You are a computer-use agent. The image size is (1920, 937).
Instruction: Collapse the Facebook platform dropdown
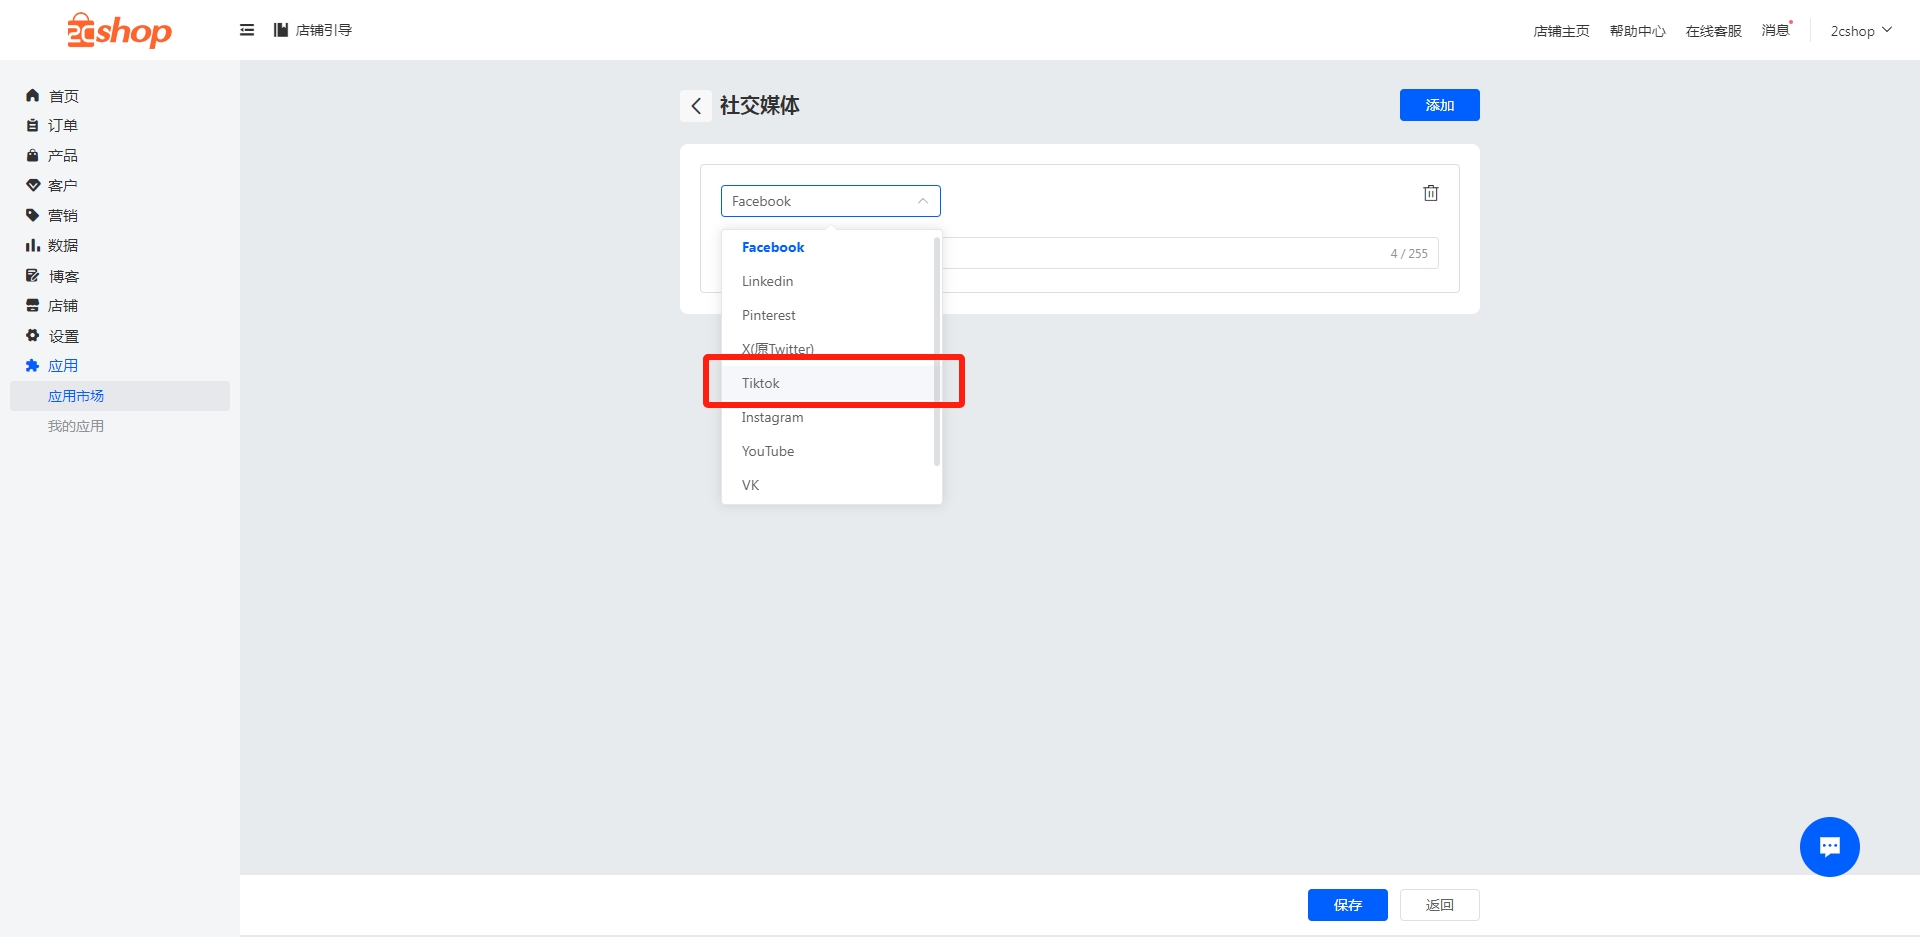click(831, 201)
